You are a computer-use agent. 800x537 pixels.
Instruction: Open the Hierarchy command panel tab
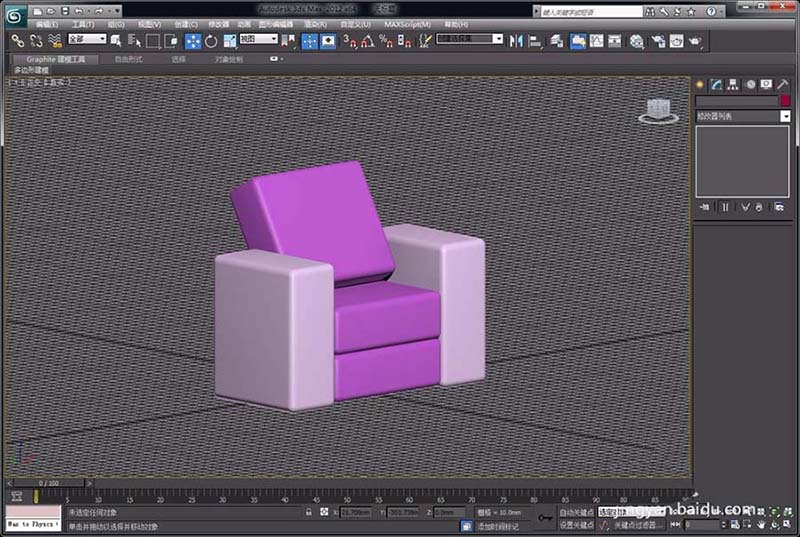tap(733, 85)
